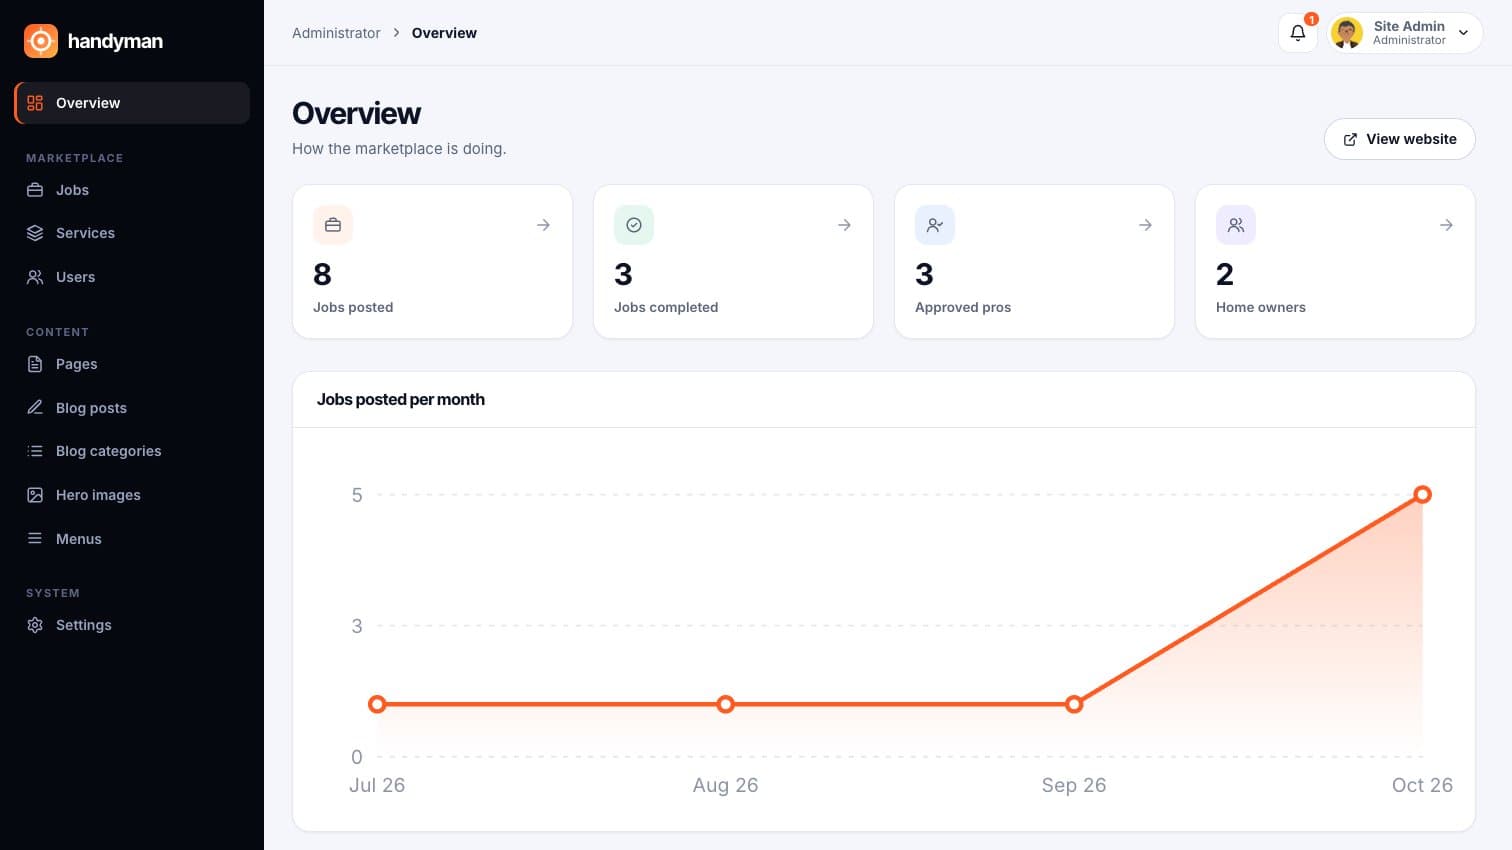This screenshot has width=1512, height=850.
Task: Click the Overview breadcrumb item
Action: coord(444,33)
